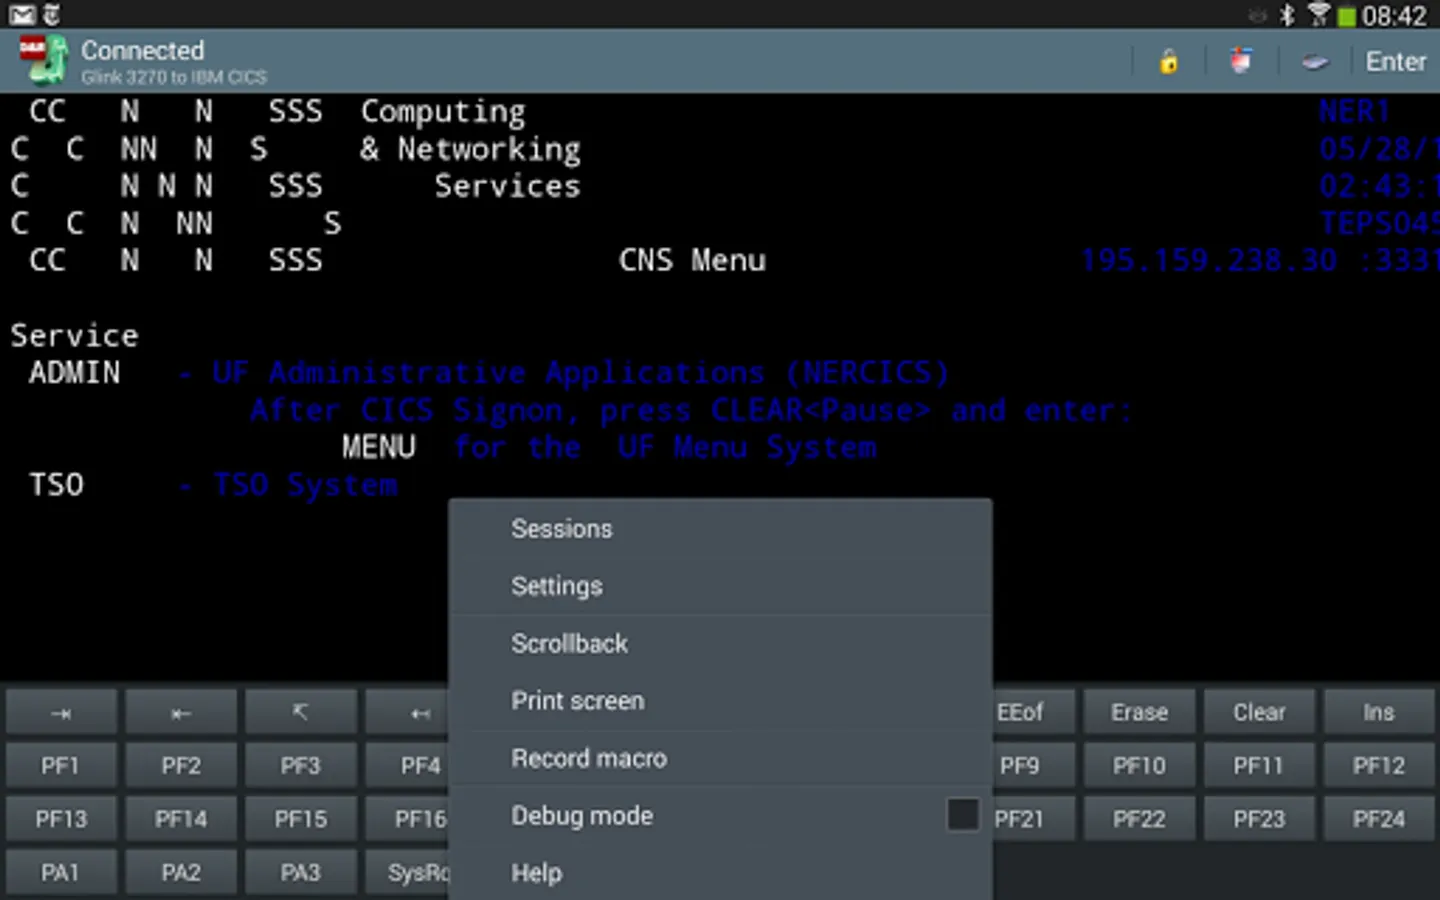
Task: Tap the PF2 function key
Action: (181, 766)
